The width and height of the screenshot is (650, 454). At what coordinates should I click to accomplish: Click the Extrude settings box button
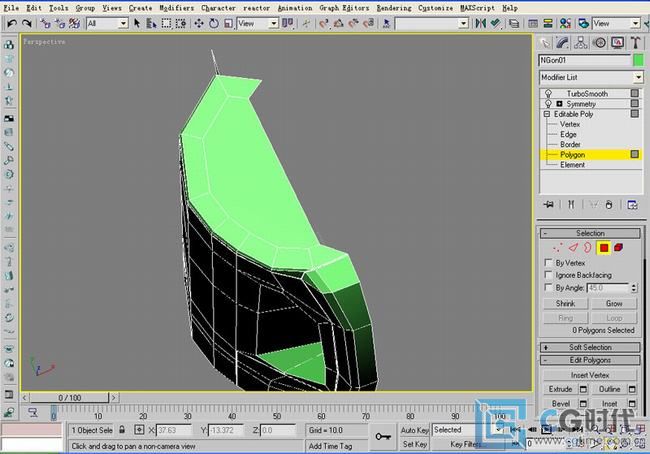point(583,389)
